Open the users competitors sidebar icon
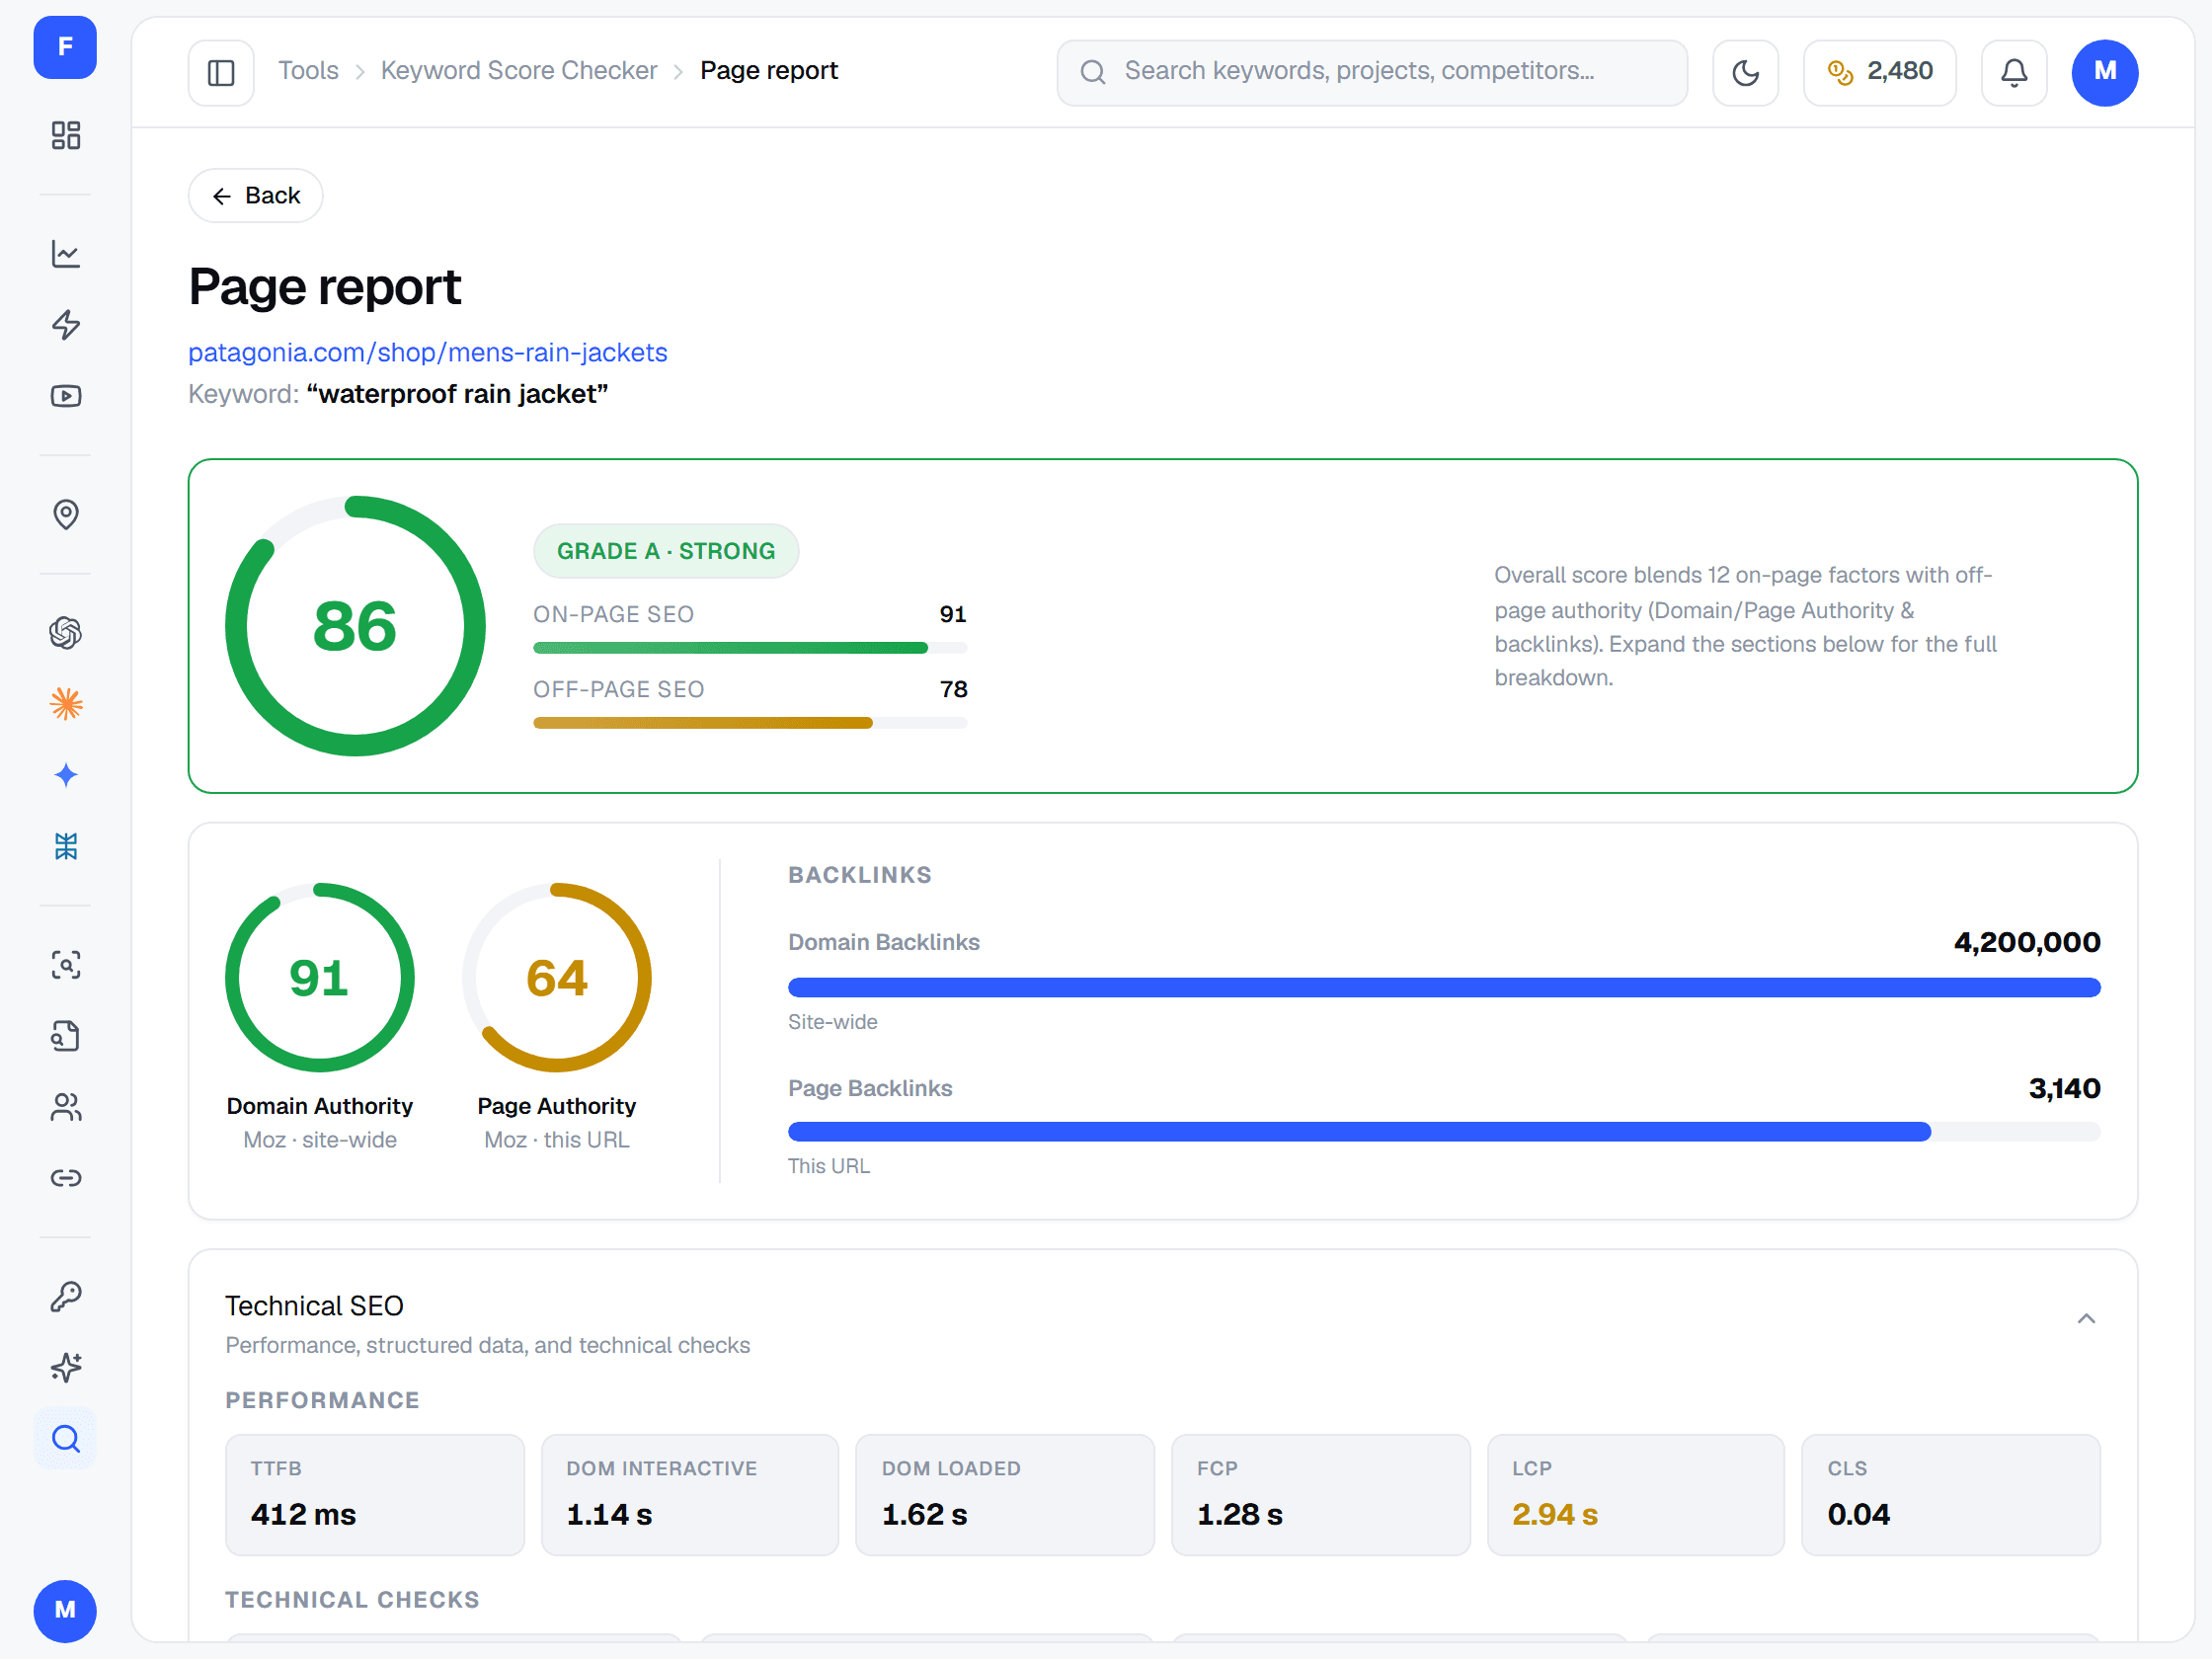 66,1107
